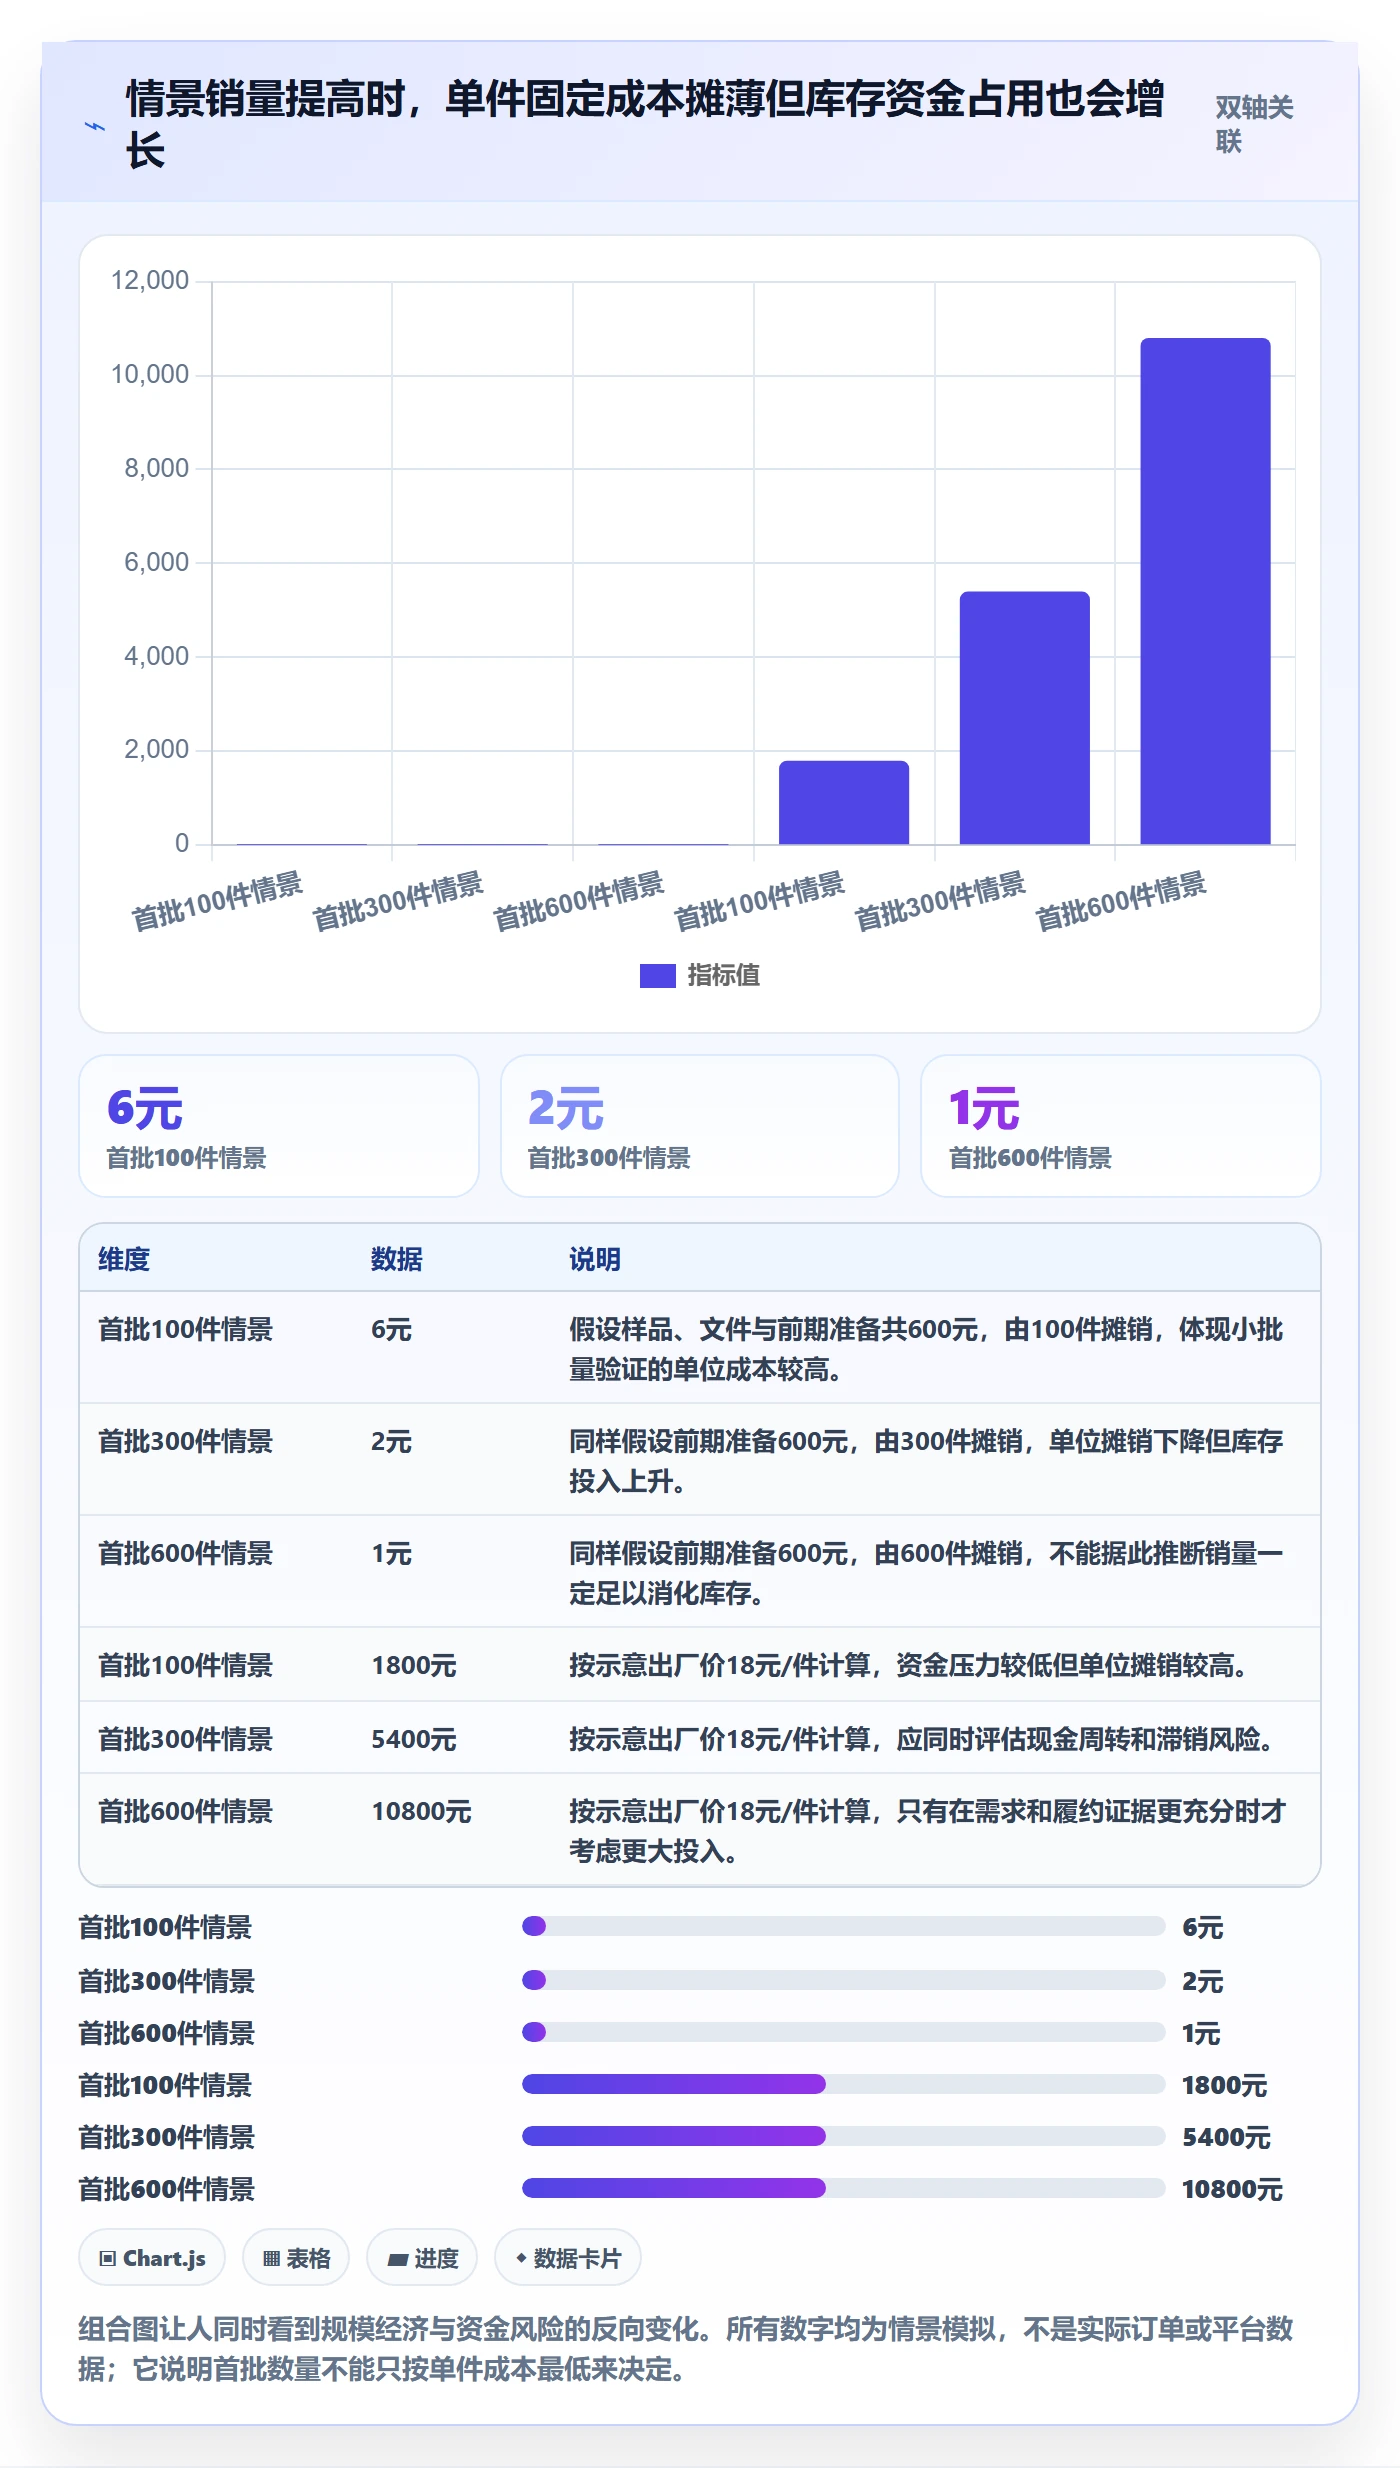The width and height of the screenshot is (1400, 2468).
Task: Select the 1元 cell in the table
Action: point(391,1554)
